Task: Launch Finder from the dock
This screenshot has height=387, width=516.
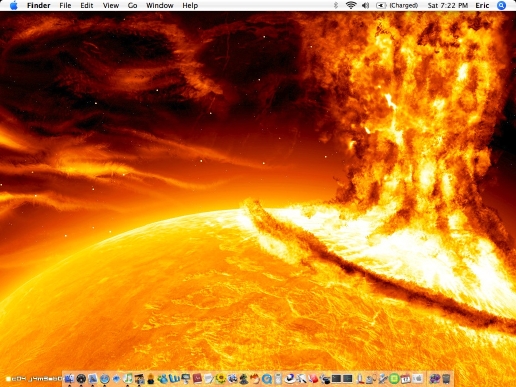Action: point(69,379)
